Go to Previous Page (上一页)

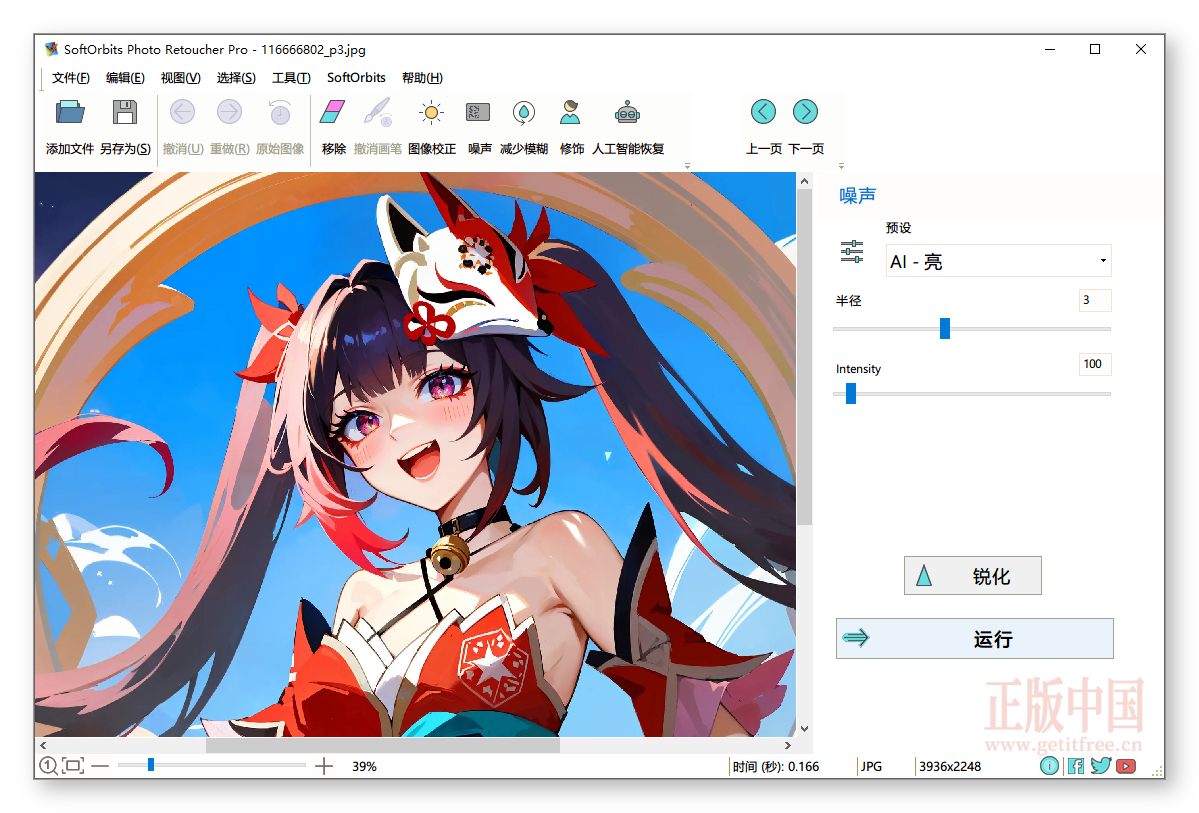pyautogui.click(x=763, y=112)
